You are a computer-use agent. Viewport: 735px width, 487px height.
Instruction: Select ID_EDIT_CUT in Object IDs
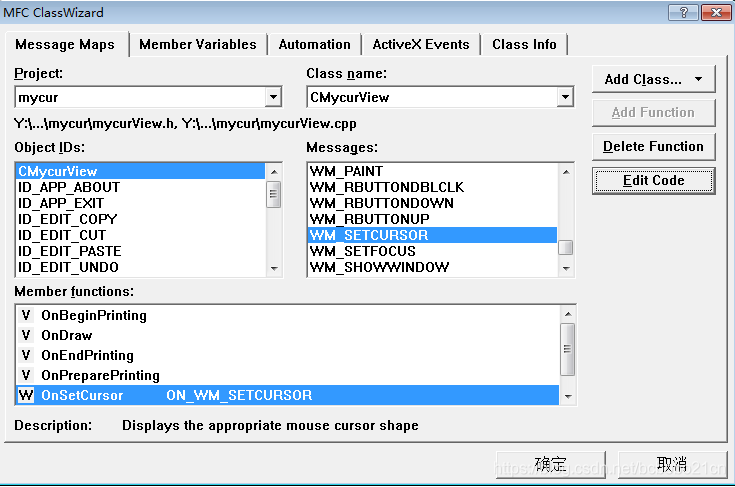tap(141, 235)
